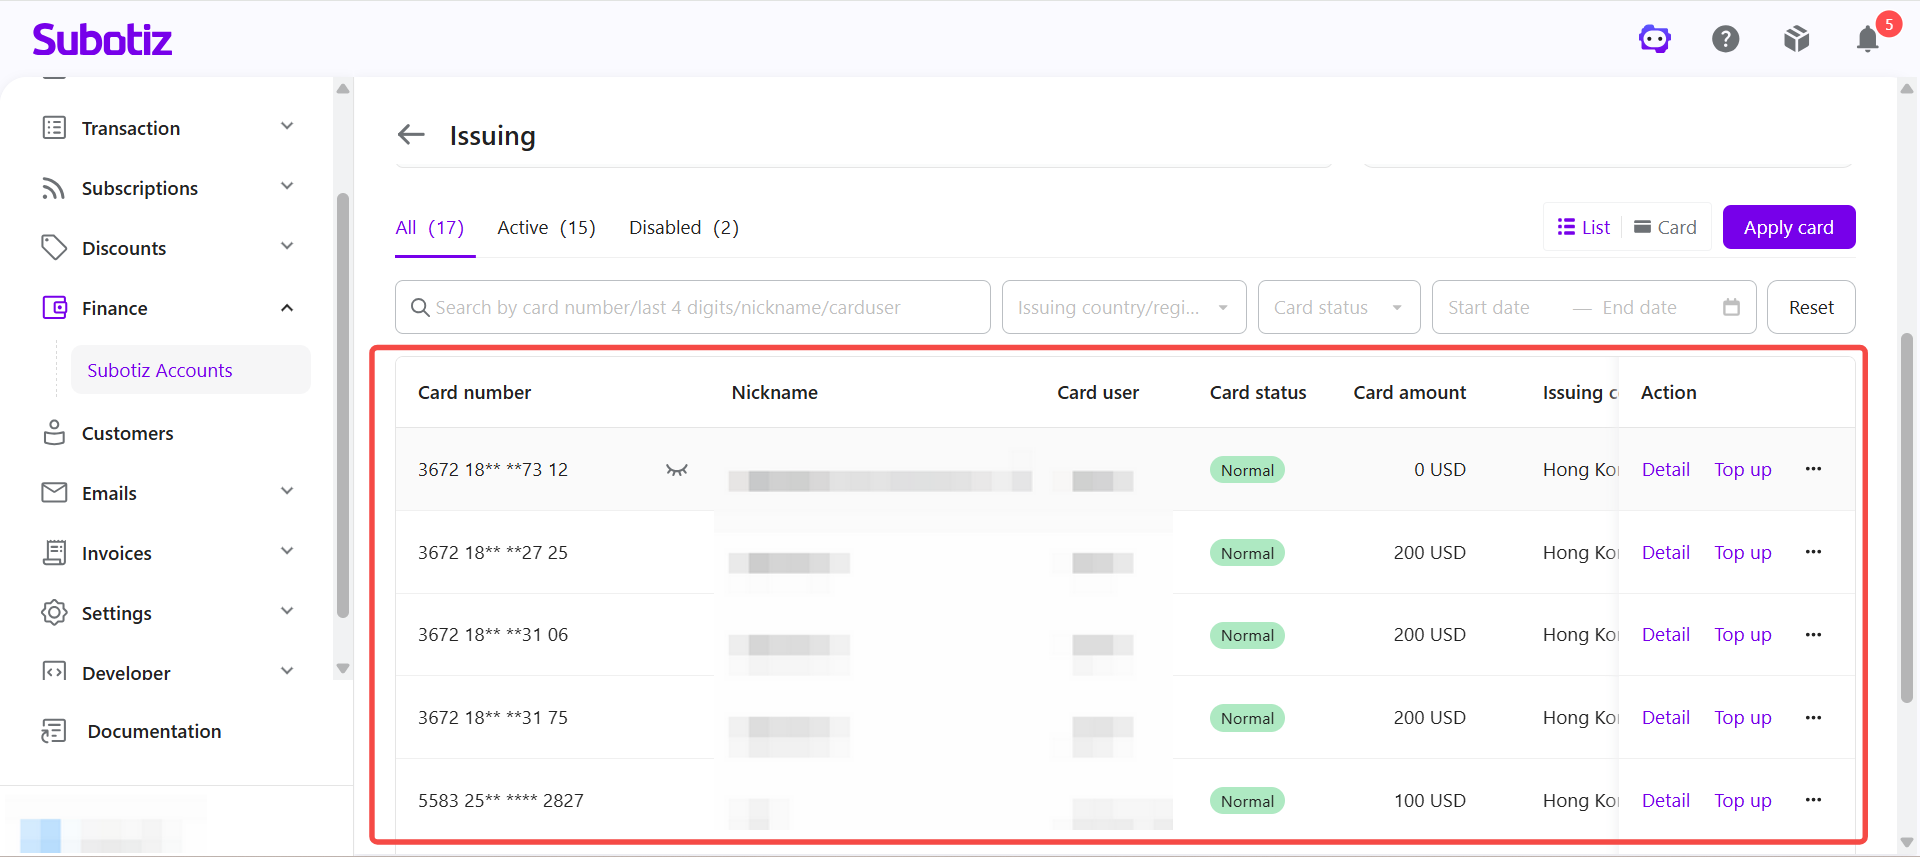This screenshot has height=857, width=1920.
Task: Click the Apply card button
Action: click(1789, 227)
